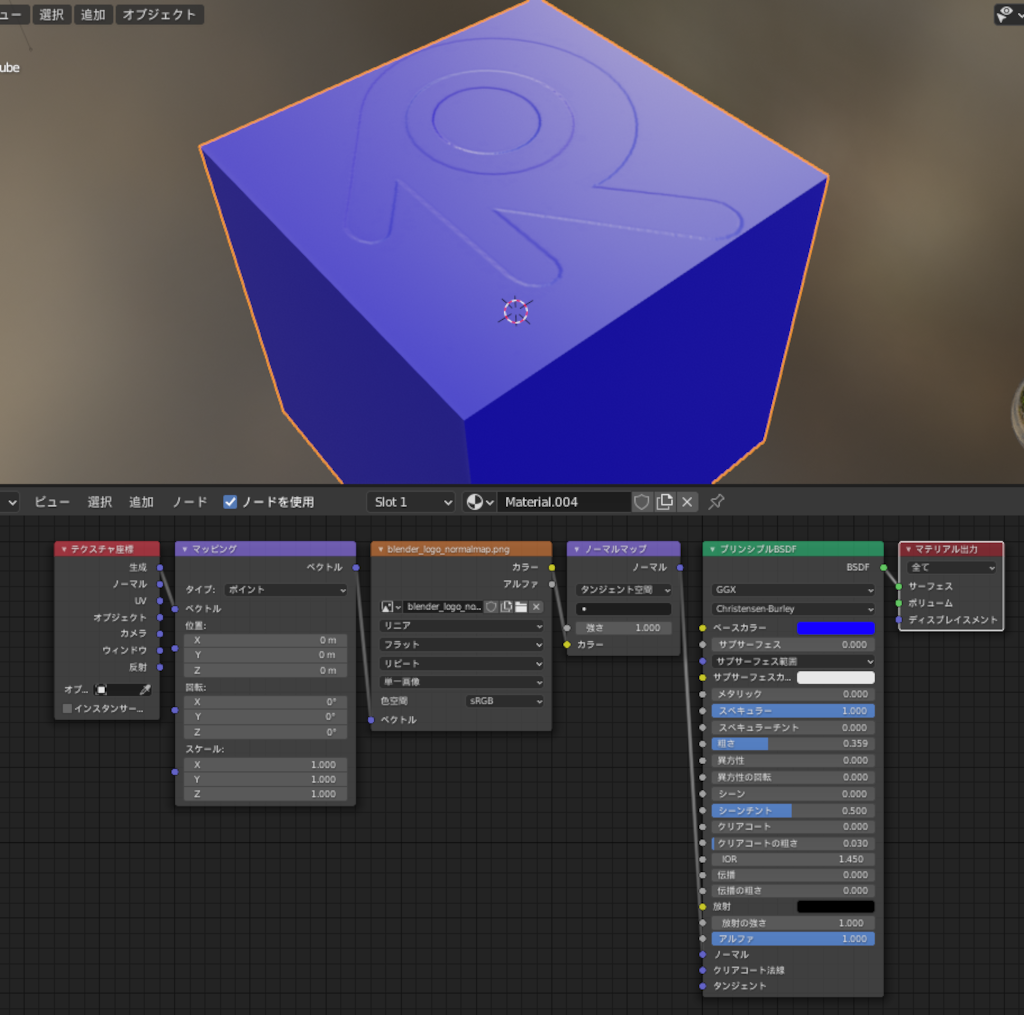Click the IOR value field 1.450
This screenshot has width=1024, height=1015.
tap(793, 860)
